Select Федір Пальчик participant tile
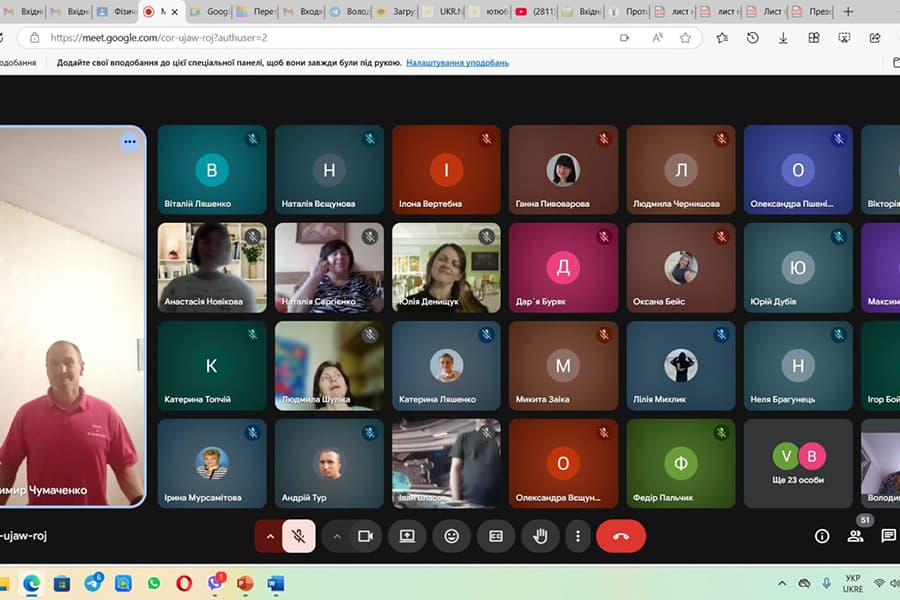Screen dimensions: 900x600 pos(681,463)
